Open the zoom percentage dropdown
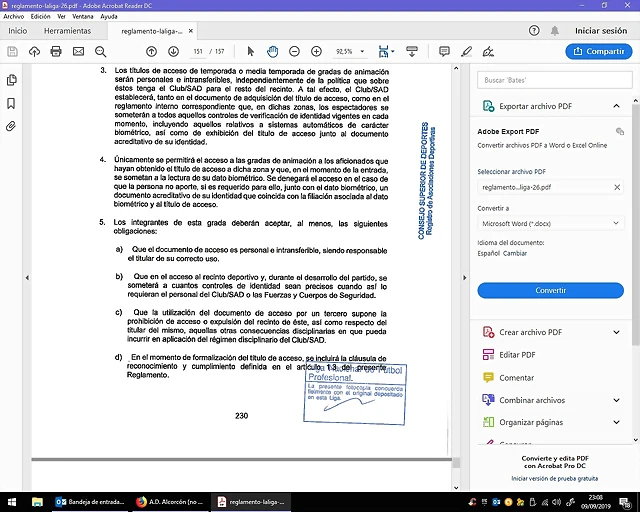This screenshot has height=512, width=640. click(x=362, y=51)
